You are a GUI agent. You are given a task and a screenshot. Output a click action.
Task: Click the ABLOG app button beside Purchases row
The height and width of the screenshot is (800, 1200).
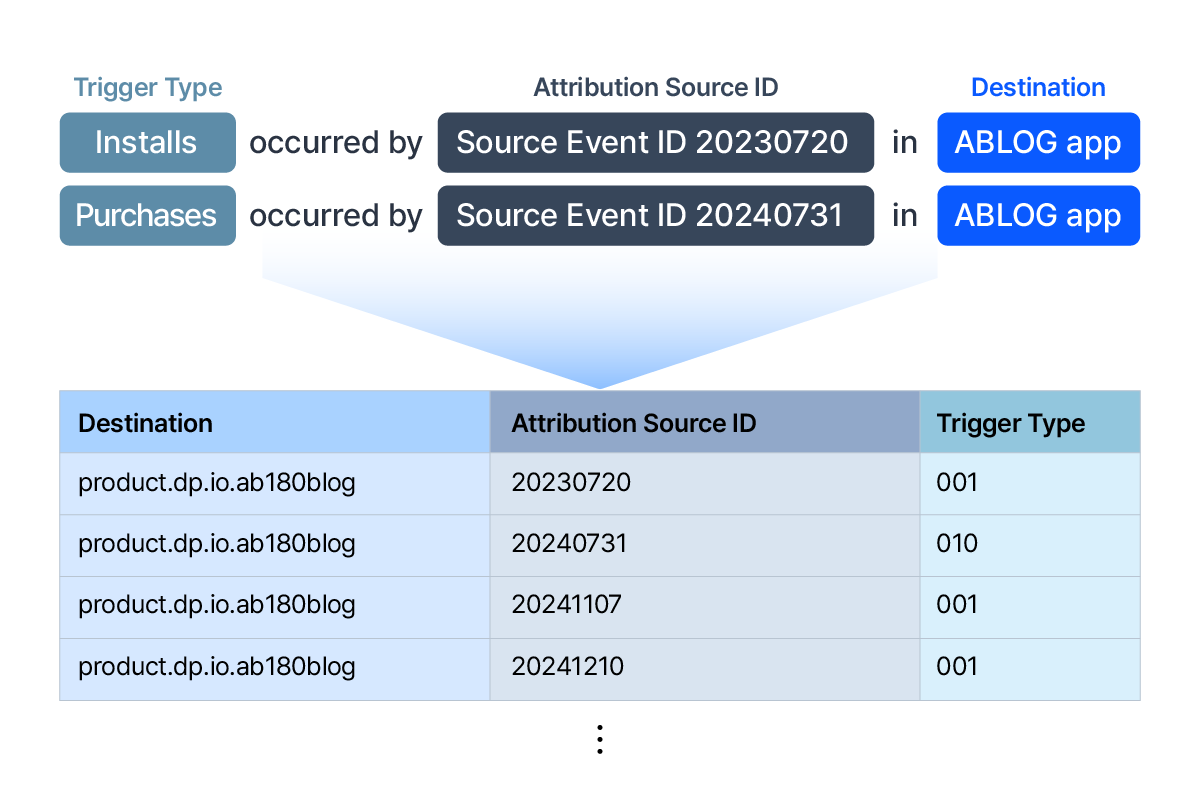[x=1038, y=216]
